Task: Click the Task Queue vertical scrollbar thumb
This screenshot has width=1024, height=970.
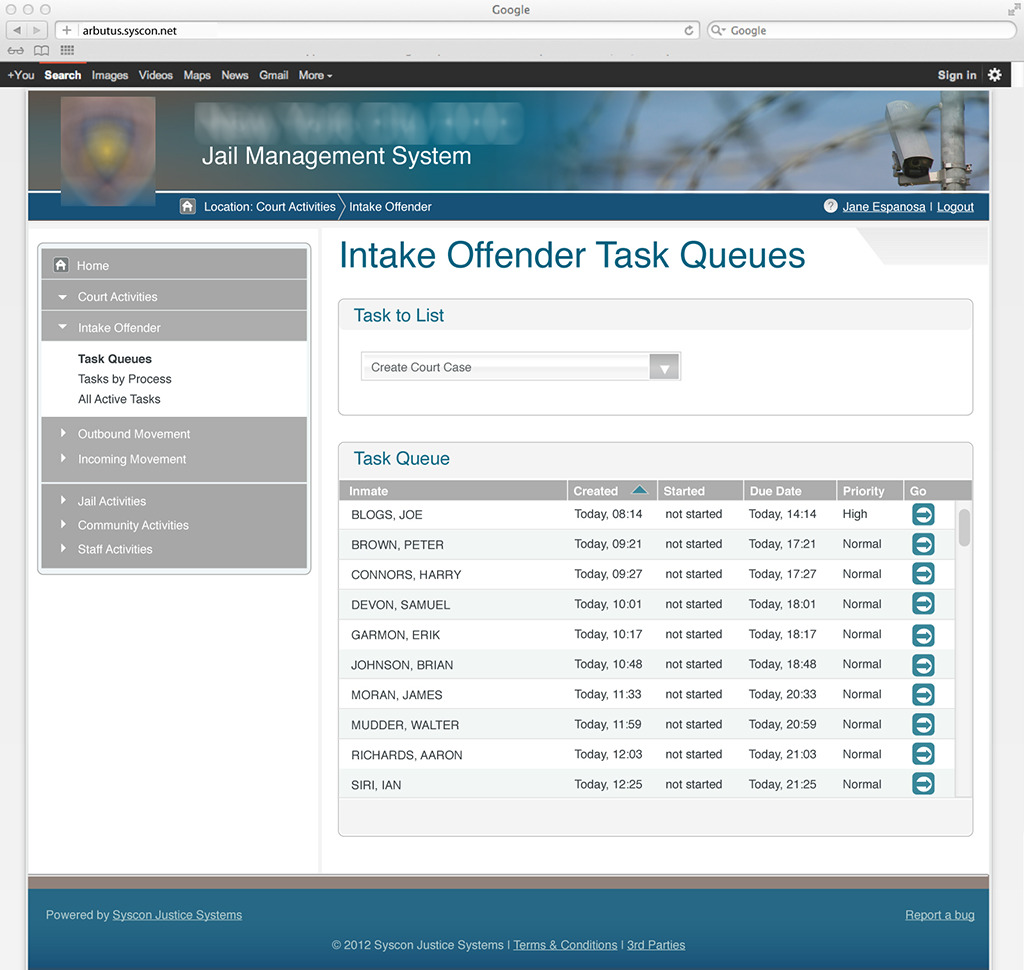Action: (x=964, y=528)
